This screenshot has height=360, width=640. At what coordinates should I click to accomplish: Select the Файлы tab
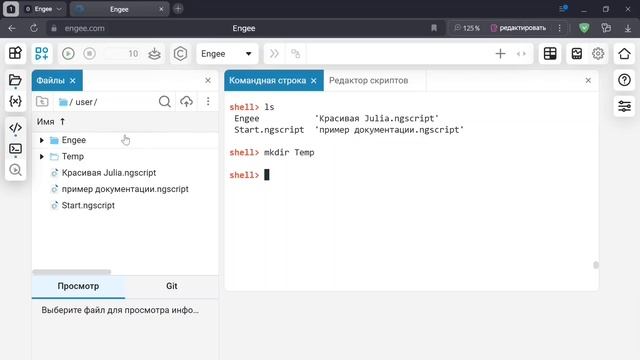point(50,80)
